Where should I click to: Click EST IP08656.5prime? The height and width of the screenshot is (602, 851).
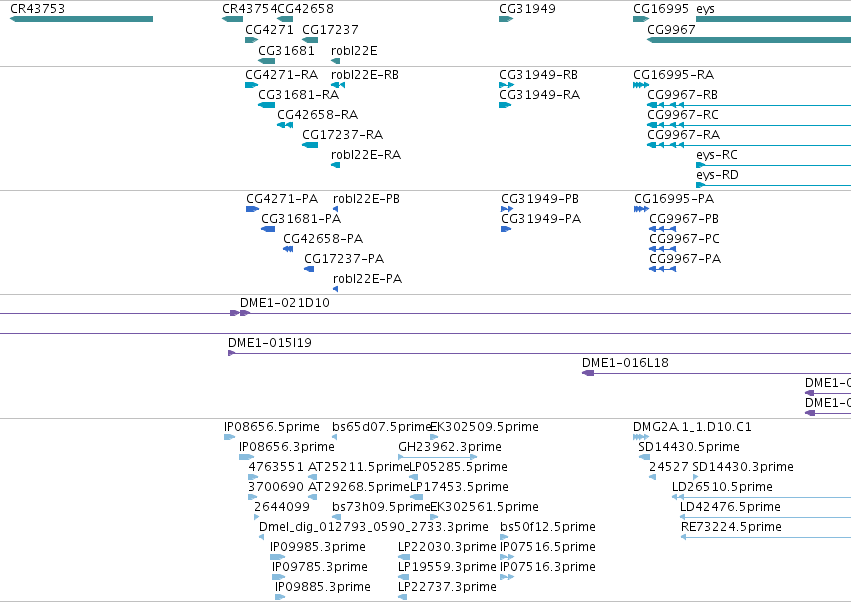[x=230, y=437]
